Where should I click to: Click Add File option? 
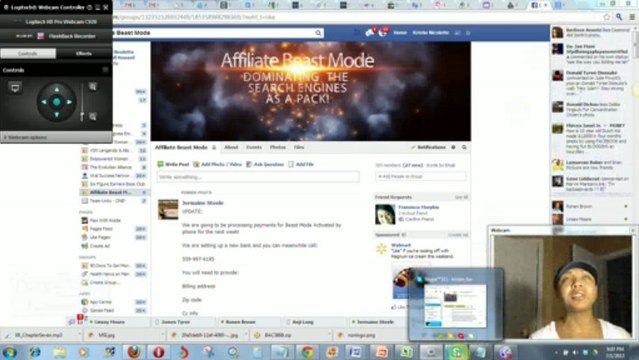coord(301,164)
